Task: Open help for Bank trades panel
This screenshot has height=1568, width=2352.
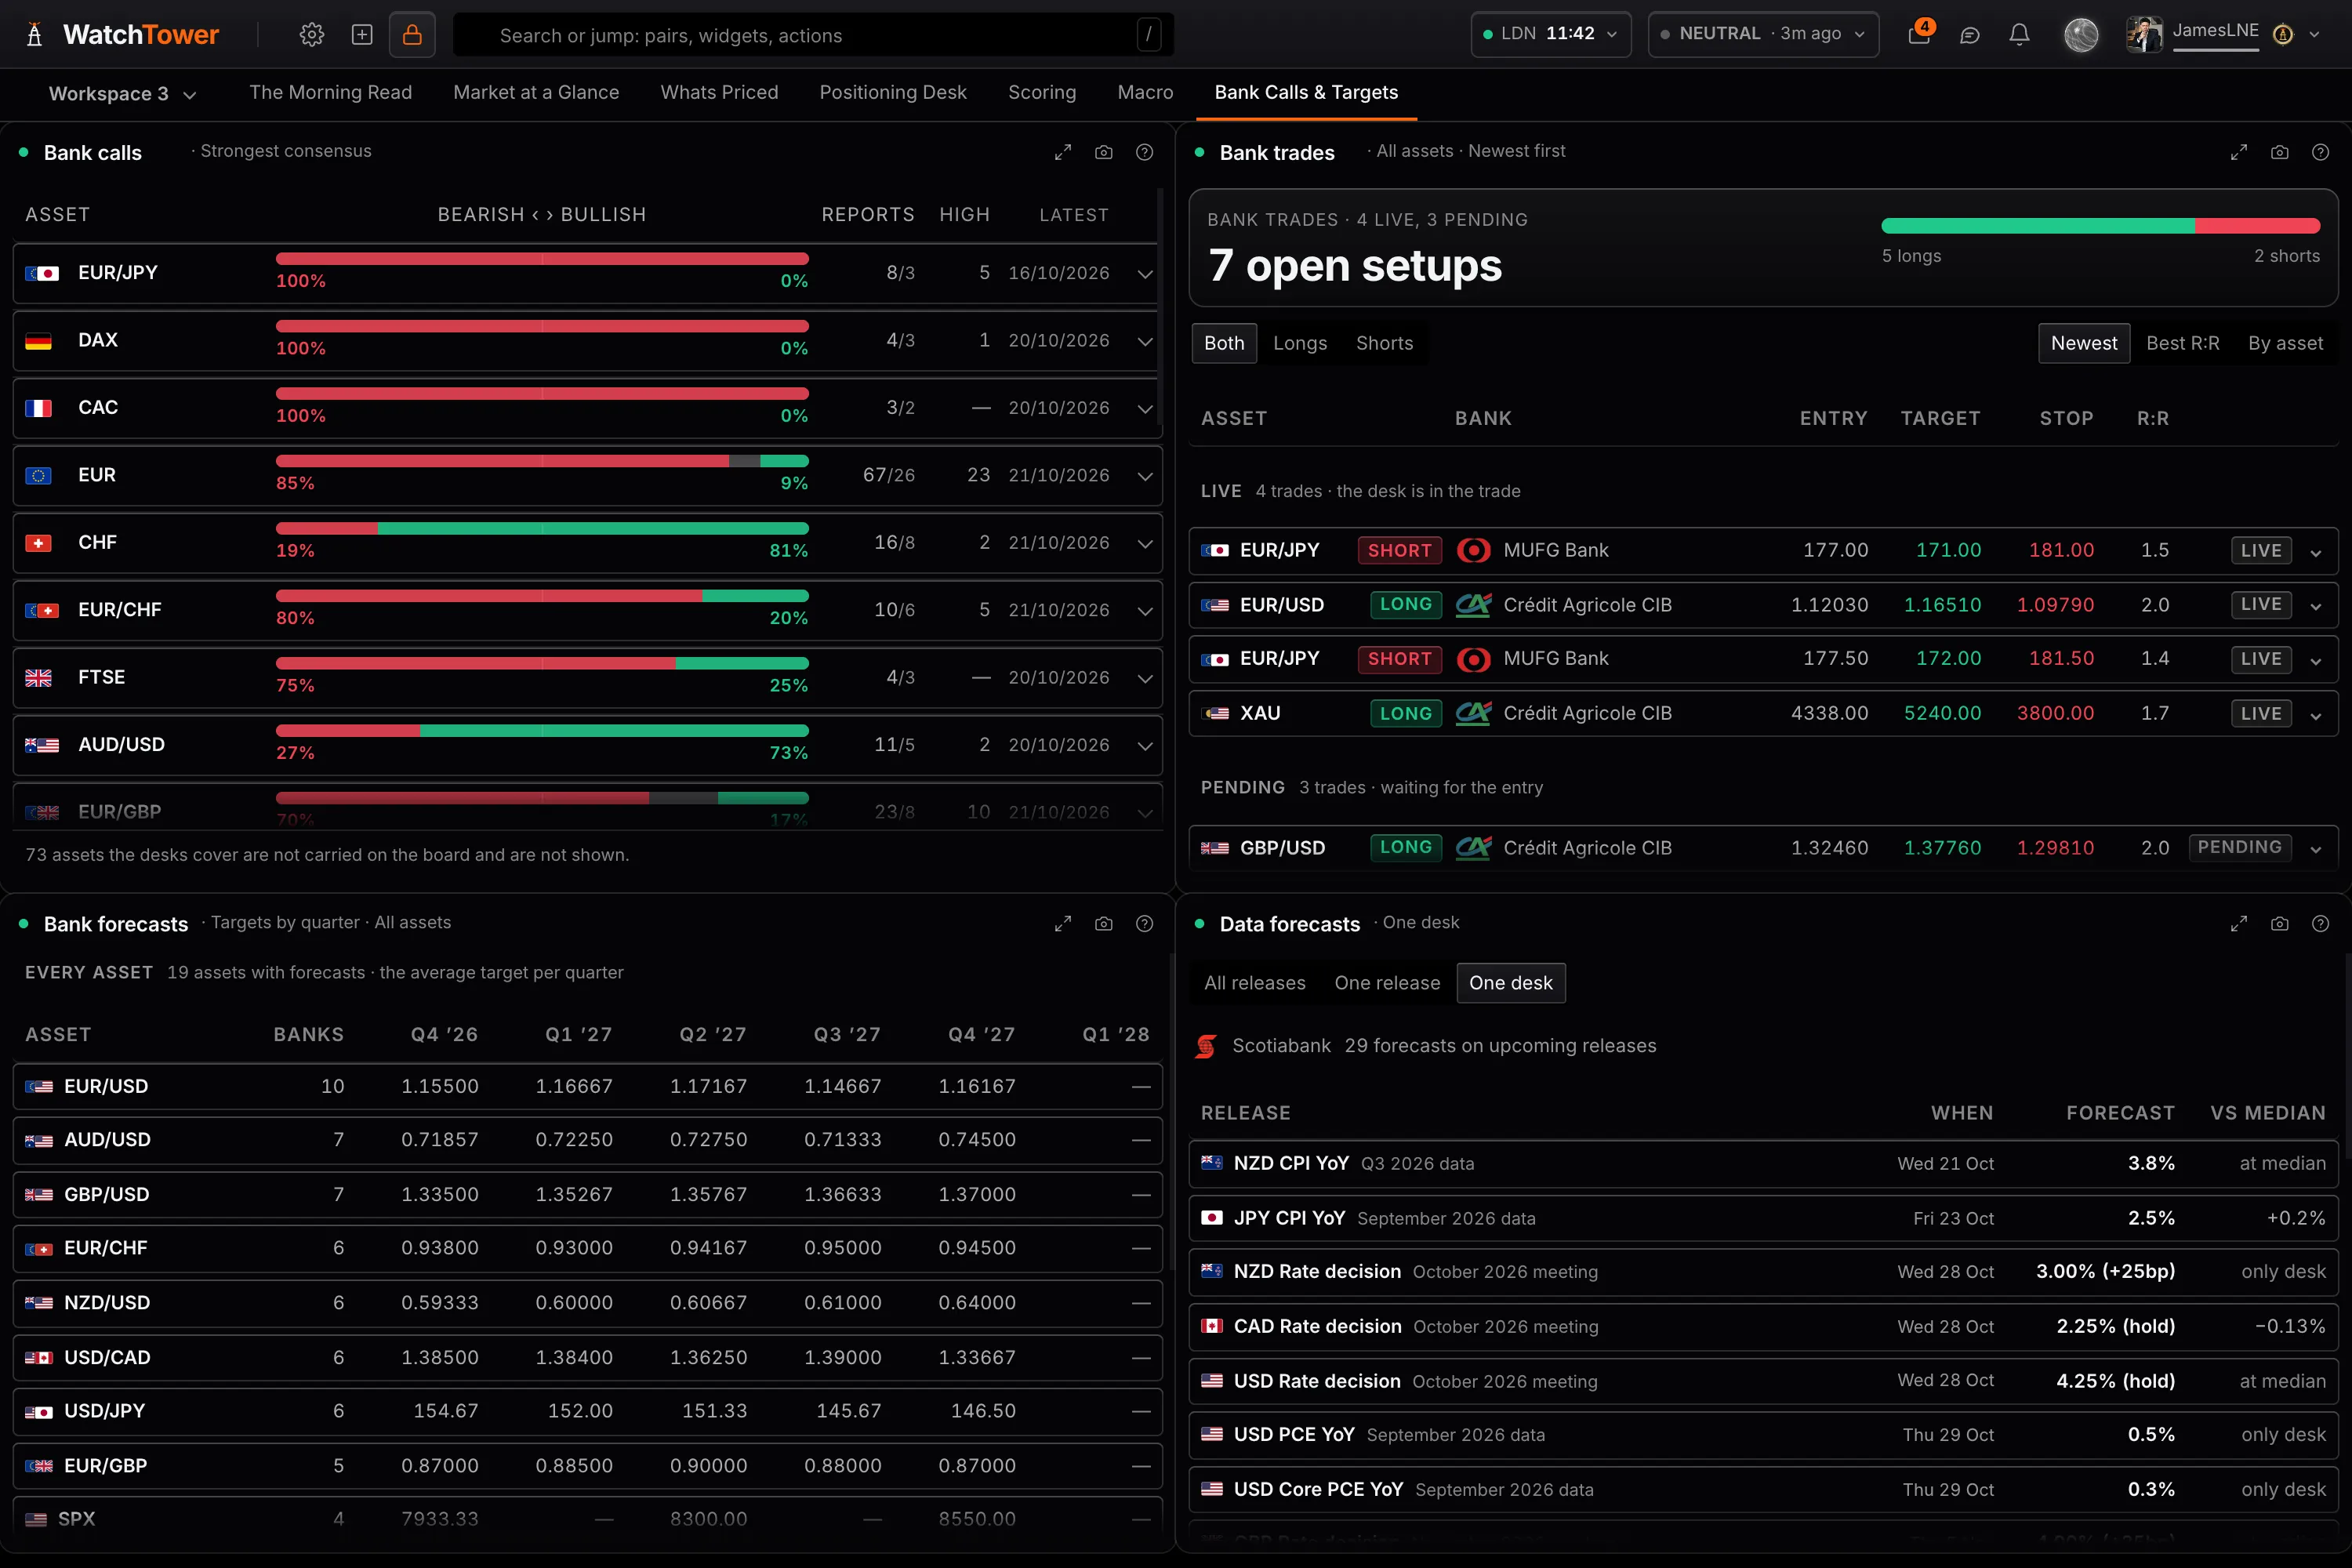Action: 2321,152
